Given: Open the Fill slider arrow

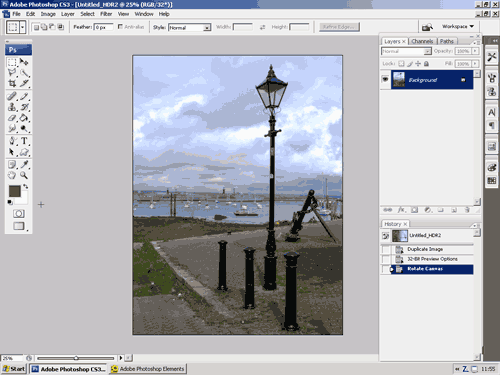Looking at the screenshot, I should [475, 63].
